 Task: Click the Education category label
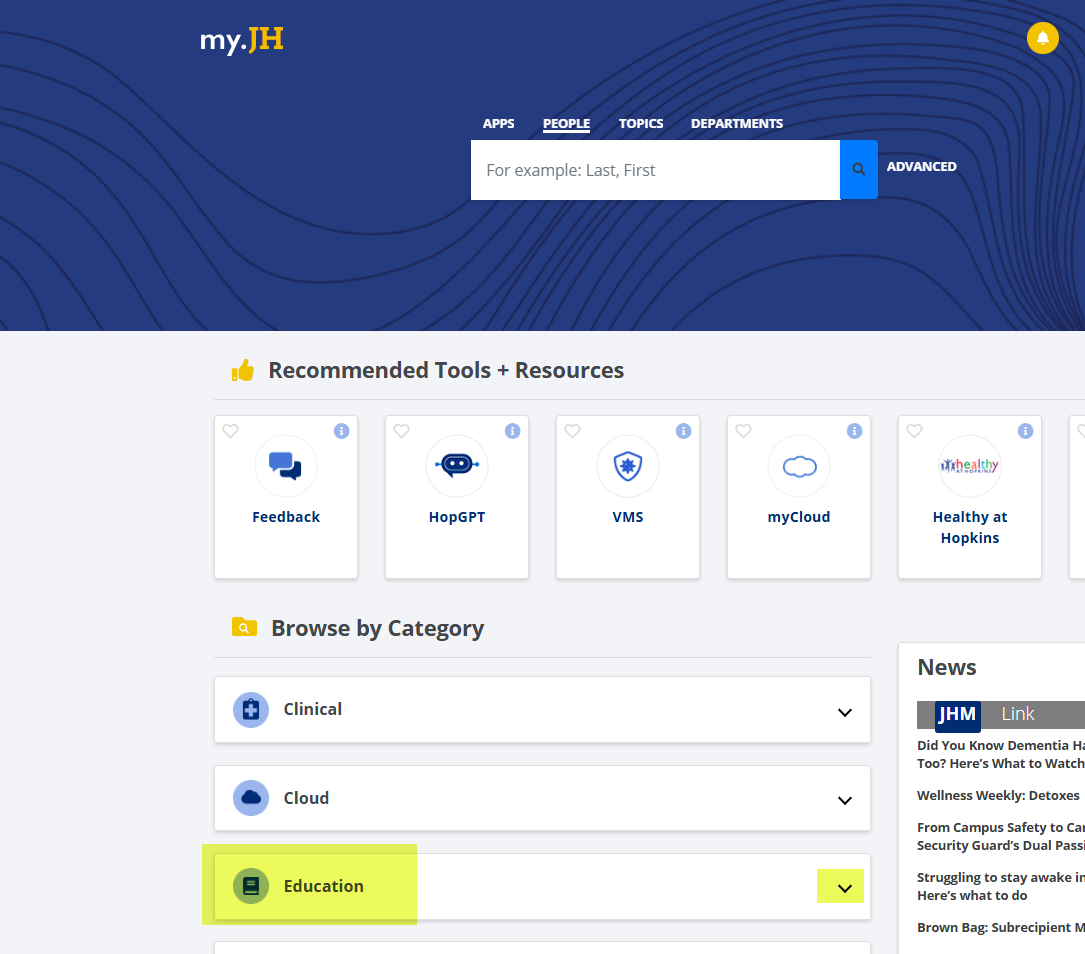click(323, 886)
